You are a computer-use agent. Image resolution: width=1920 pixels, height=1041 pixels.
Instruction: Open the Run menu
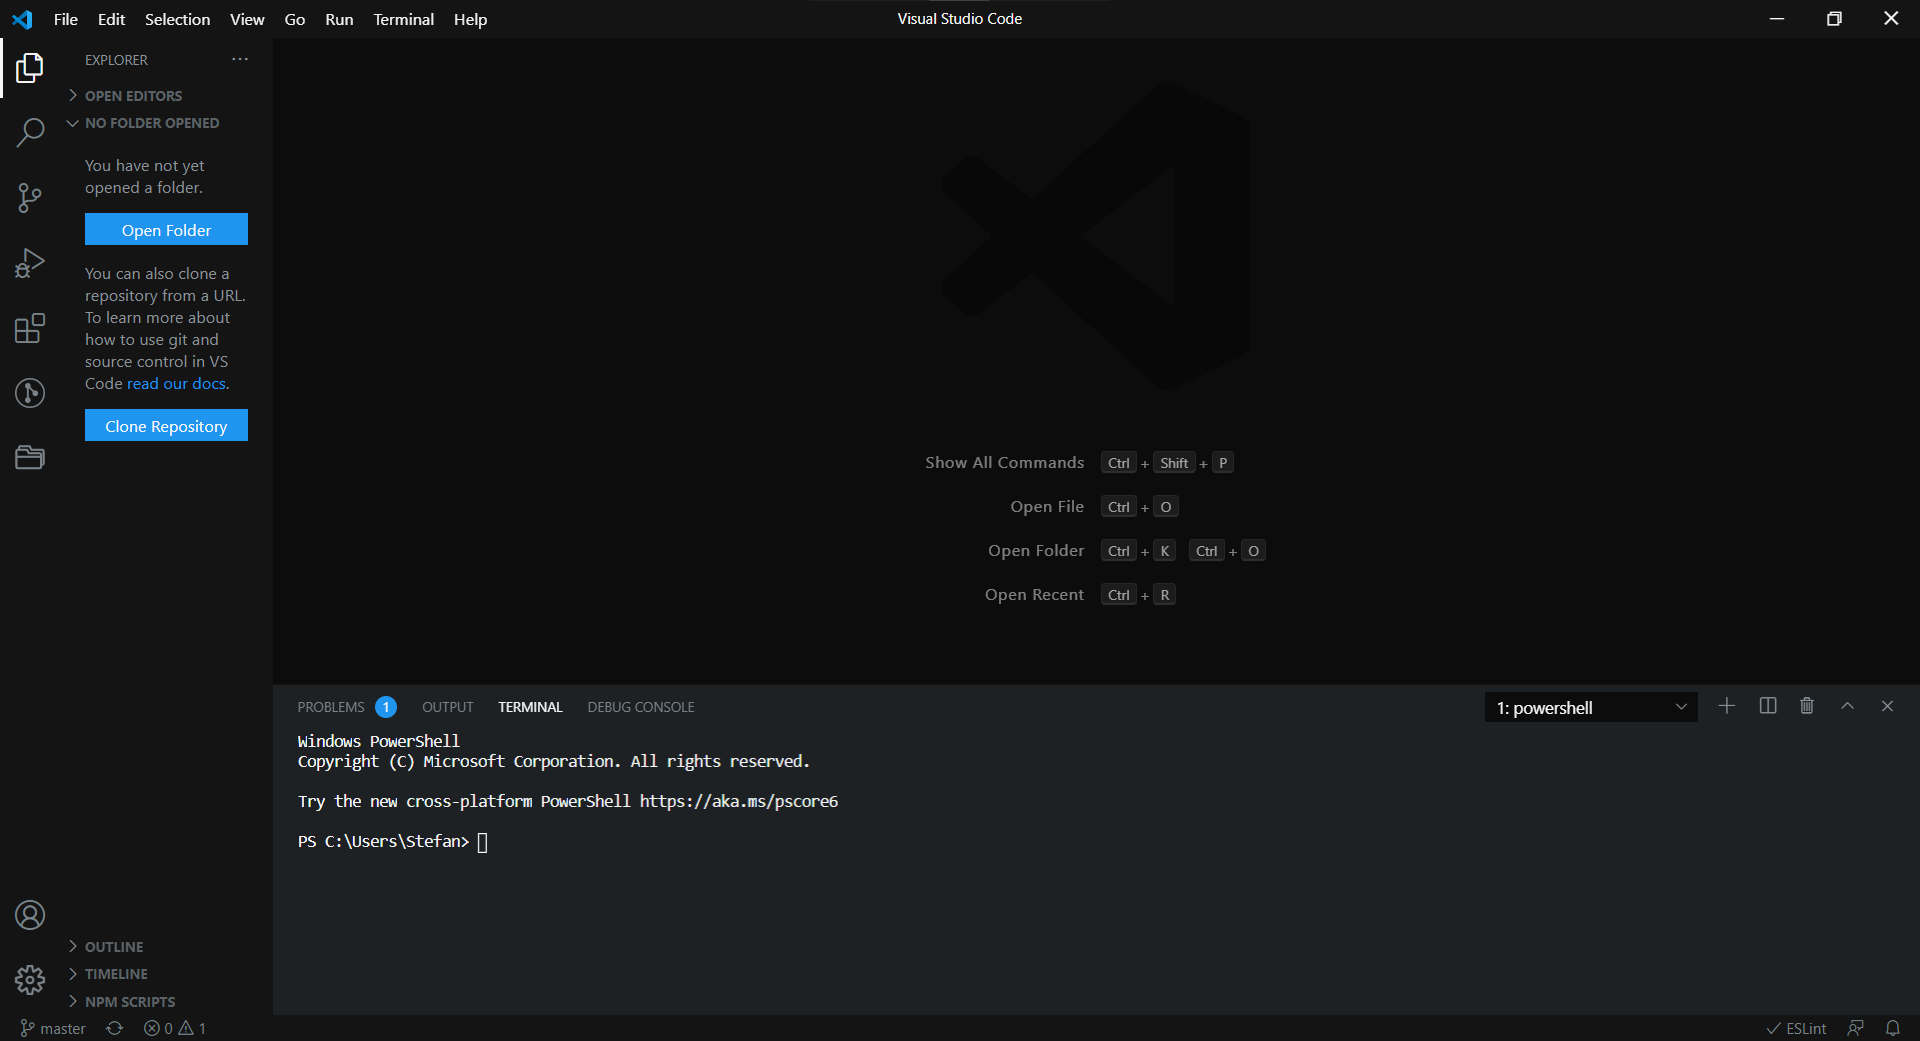point(339,19)
